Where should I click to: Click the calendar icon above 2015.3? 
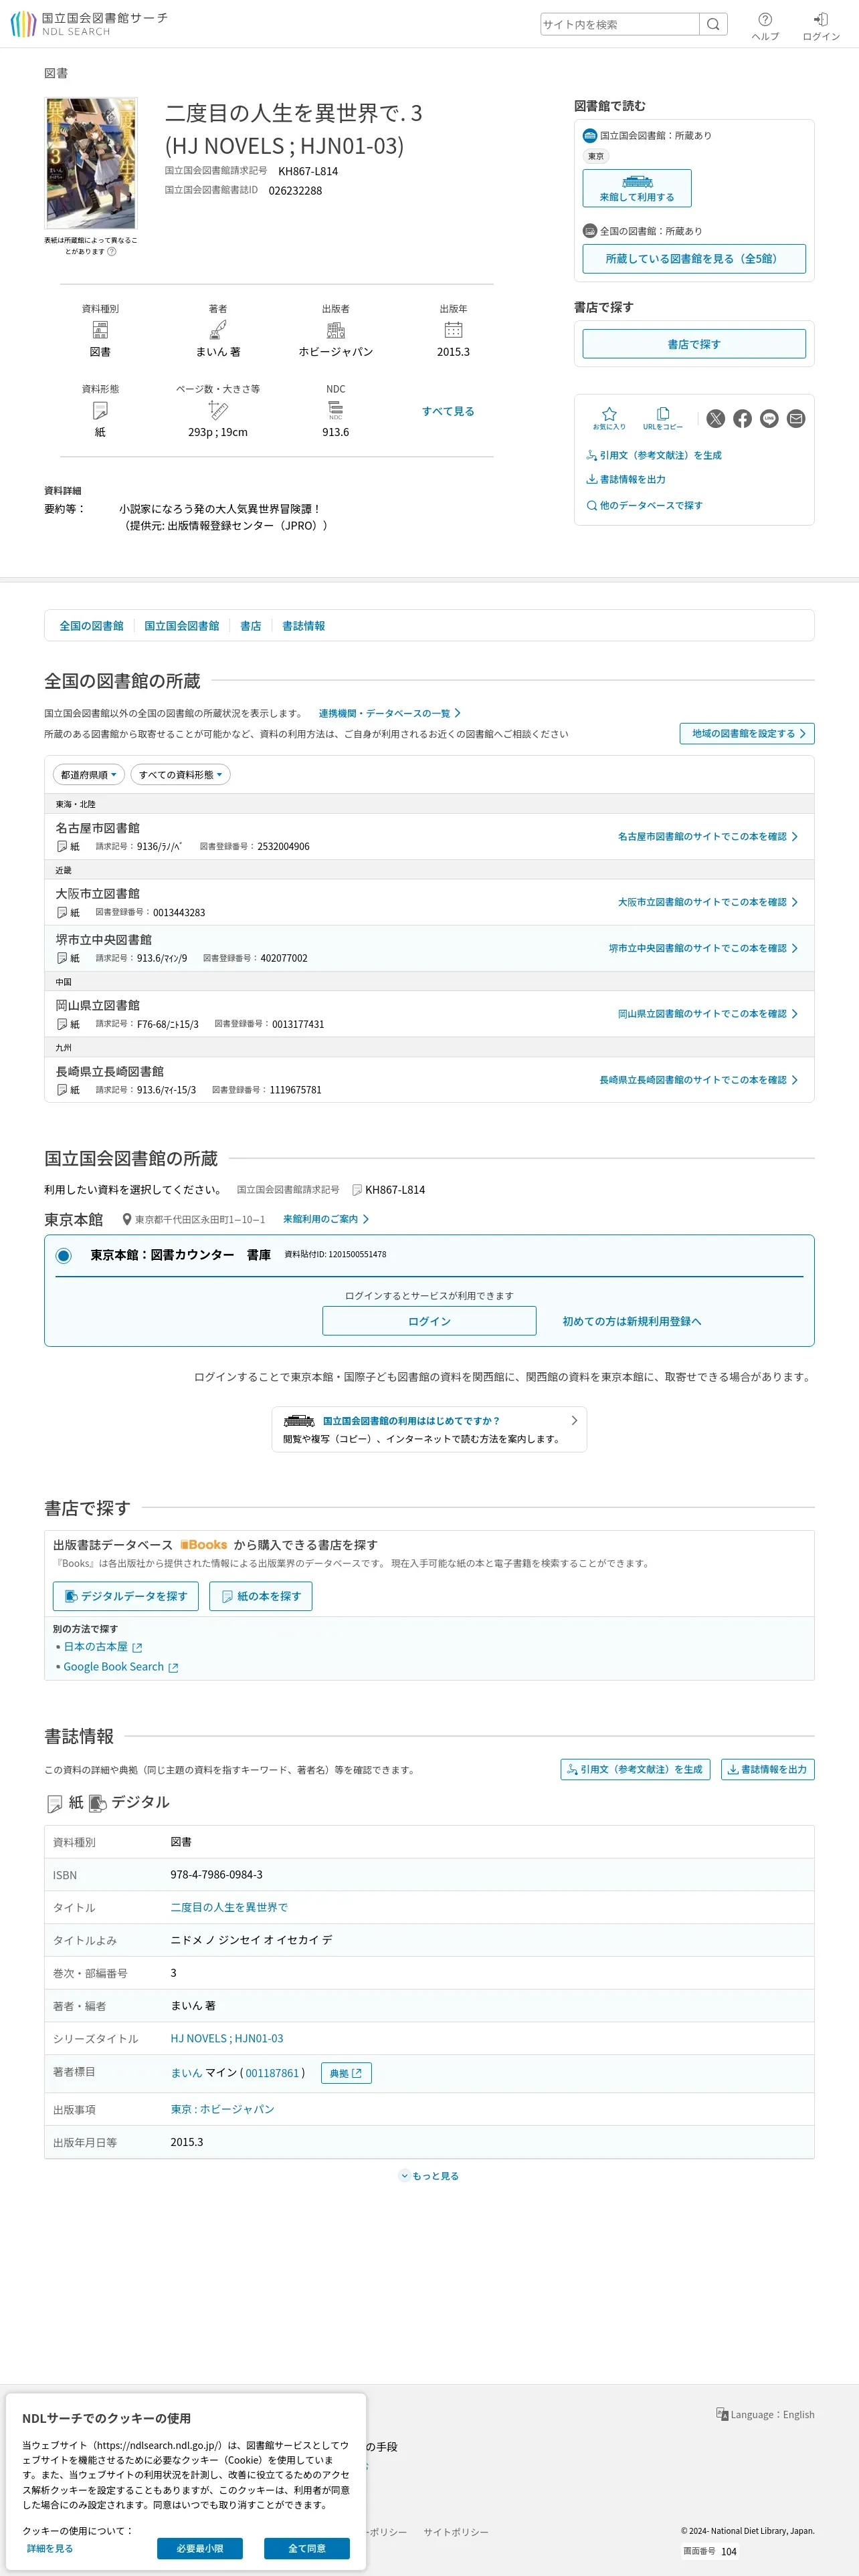(453, 330)
